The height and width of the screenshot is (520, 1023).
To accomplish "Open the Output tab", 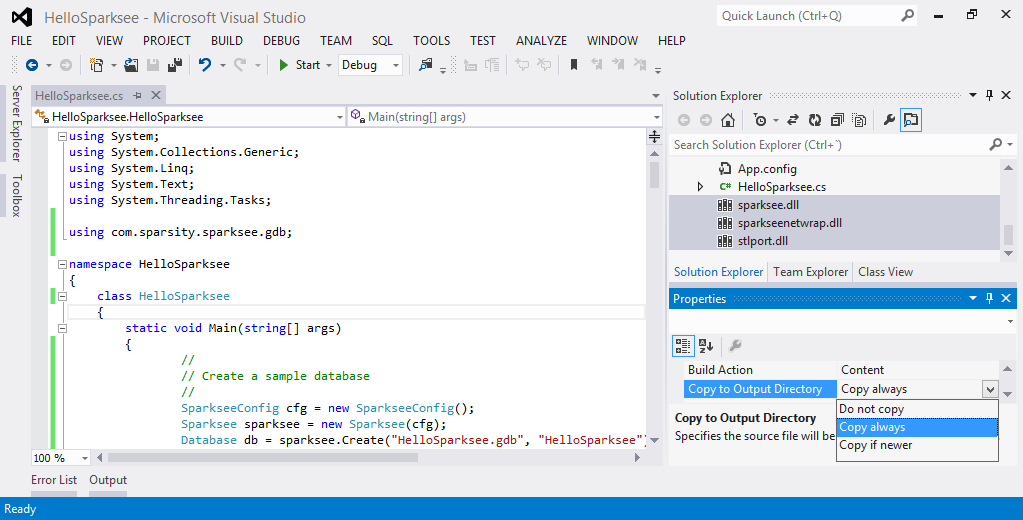I will point(108,480).
